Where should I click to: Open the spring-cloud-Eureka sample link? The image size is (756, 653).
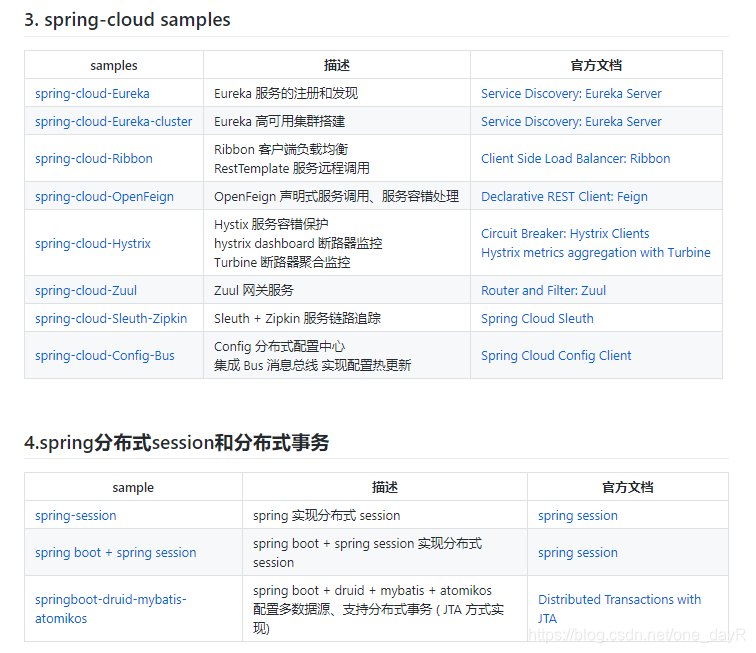(92, 94)
